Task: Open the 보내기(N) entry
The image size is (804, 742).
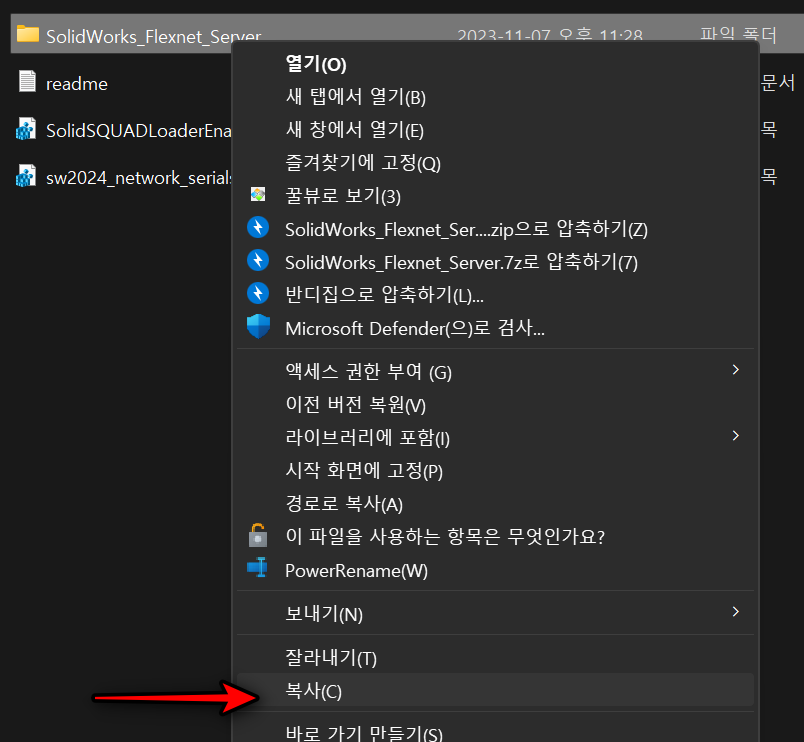Action: click(495, 613)
